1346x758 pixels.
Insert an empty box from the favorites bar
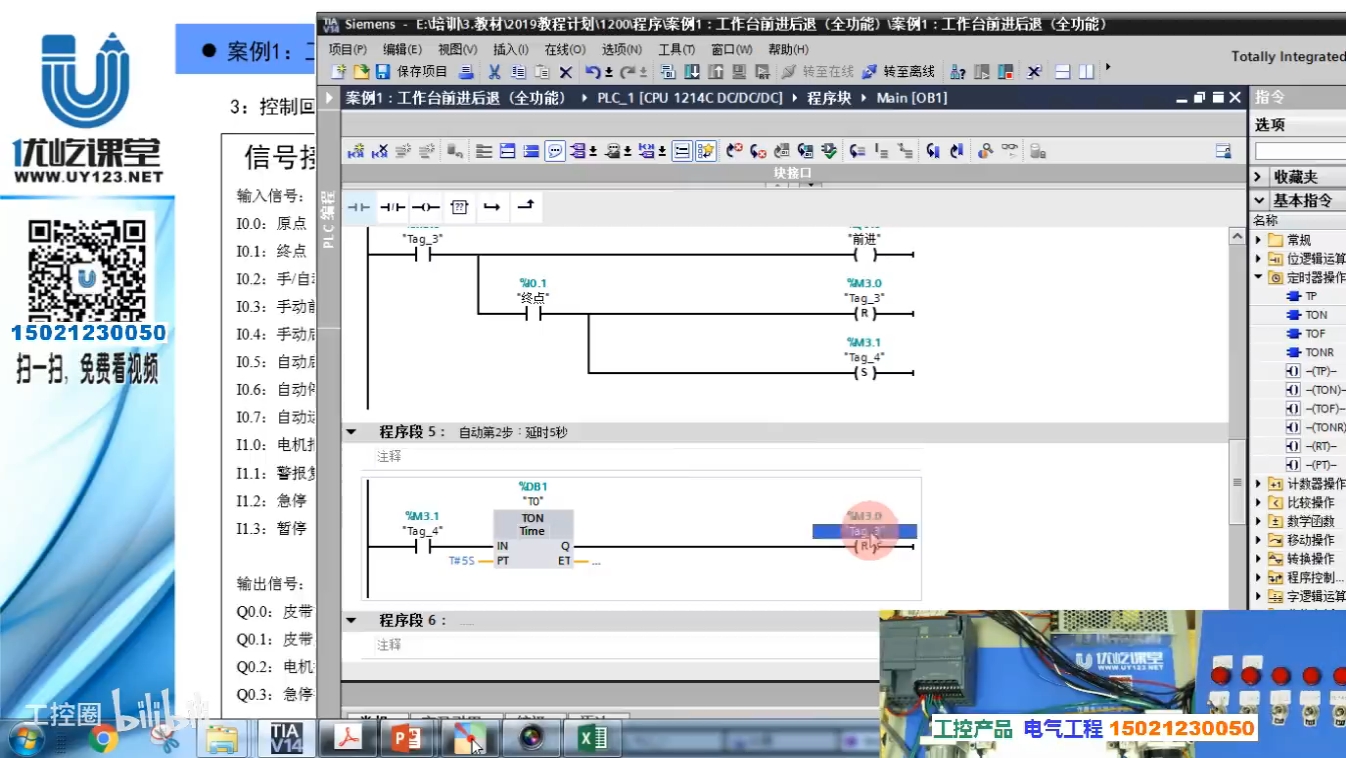tap(459, 207)
